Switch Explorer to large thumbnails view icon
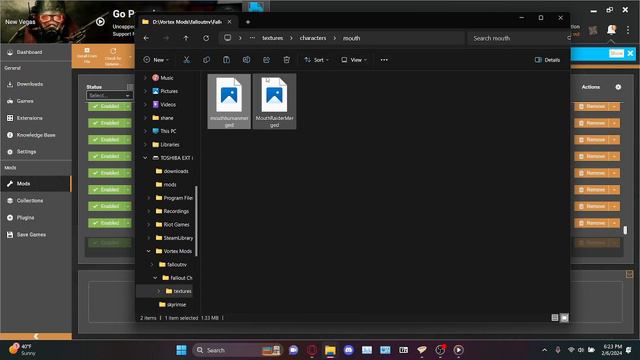The image size is (640, 360). tap(564, 318)
